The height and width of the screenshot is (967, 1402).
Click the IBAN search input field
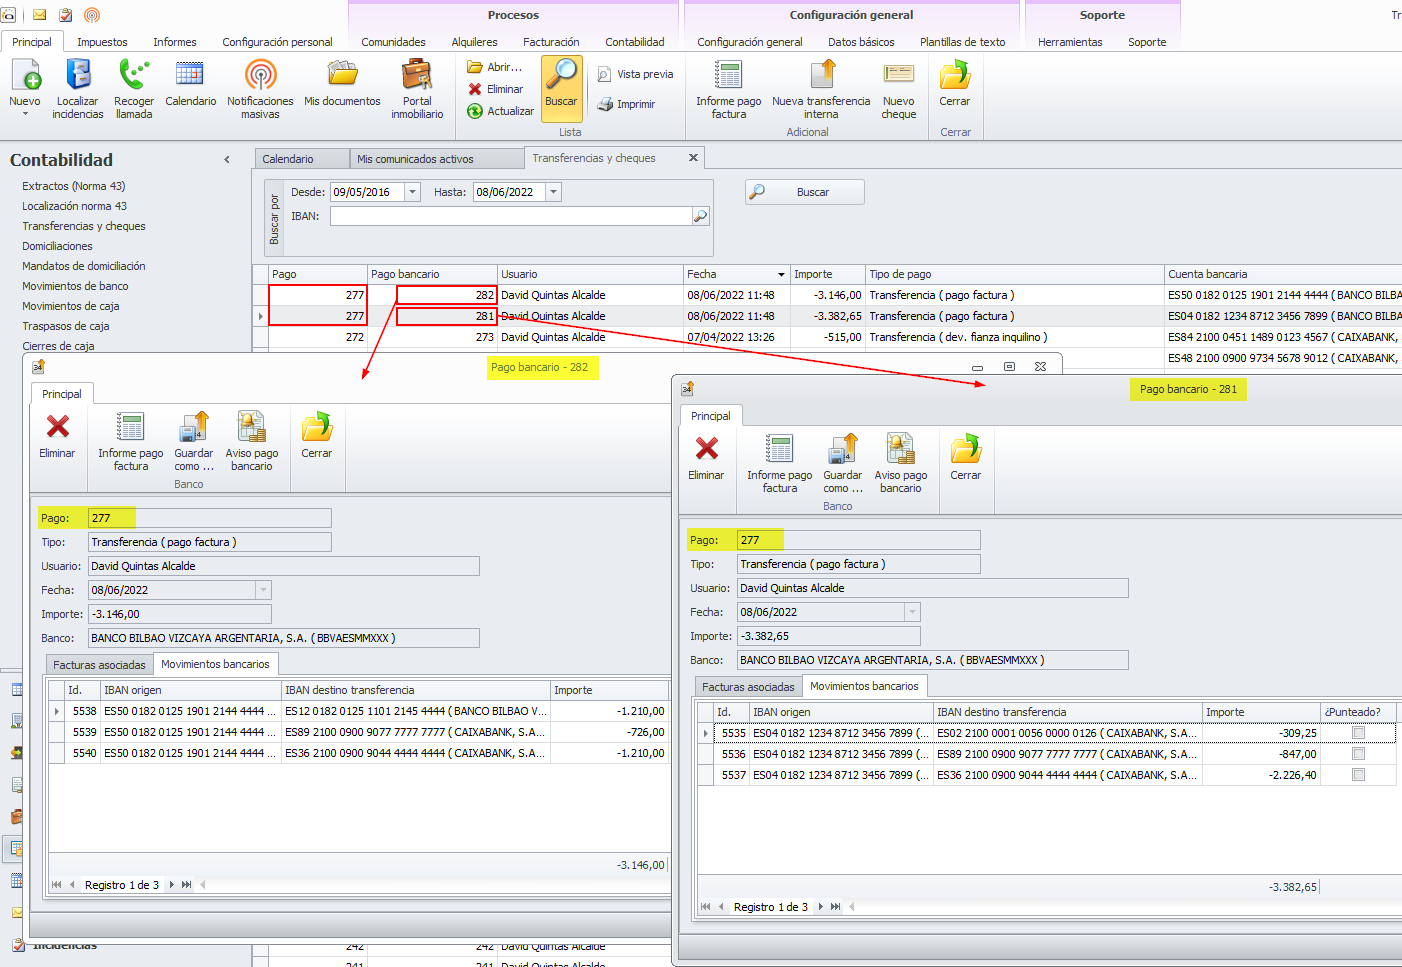(512, 216)
